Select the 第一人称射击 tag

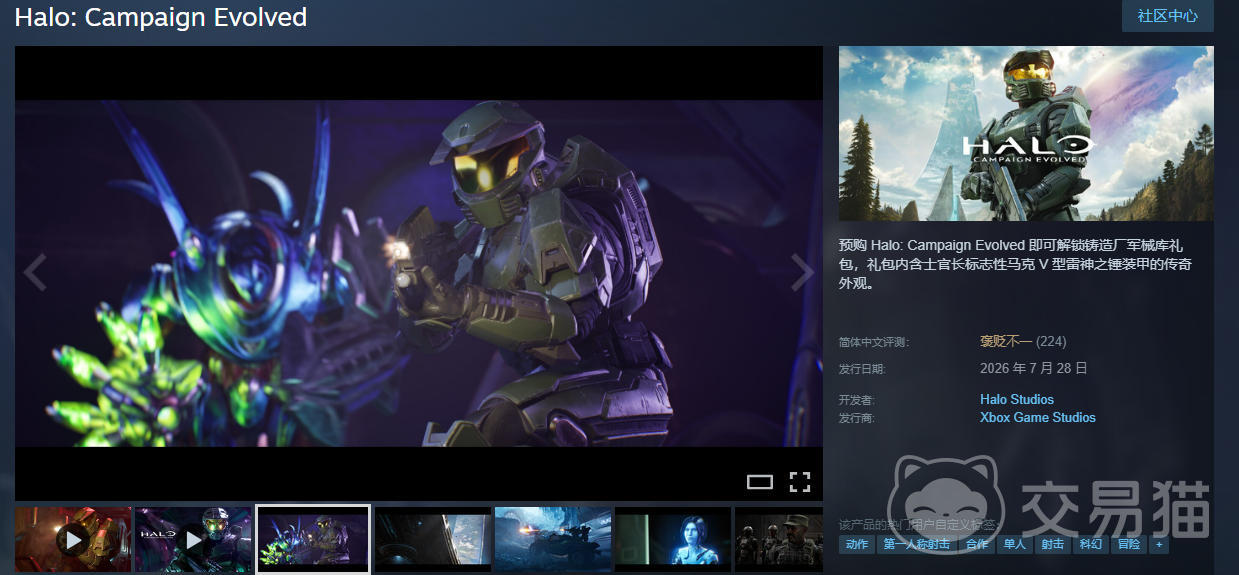(917, 544)
